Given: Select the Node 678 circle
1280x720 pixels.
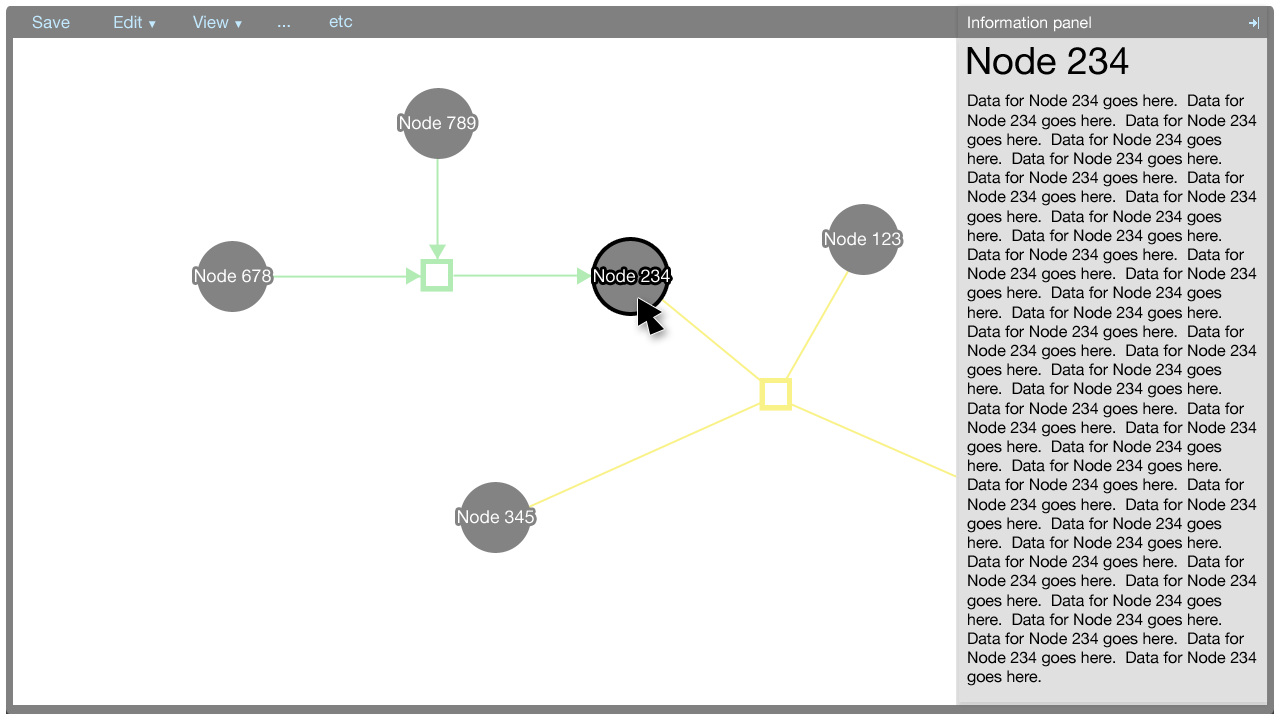Looking at the screenshot, I should 232,276.
